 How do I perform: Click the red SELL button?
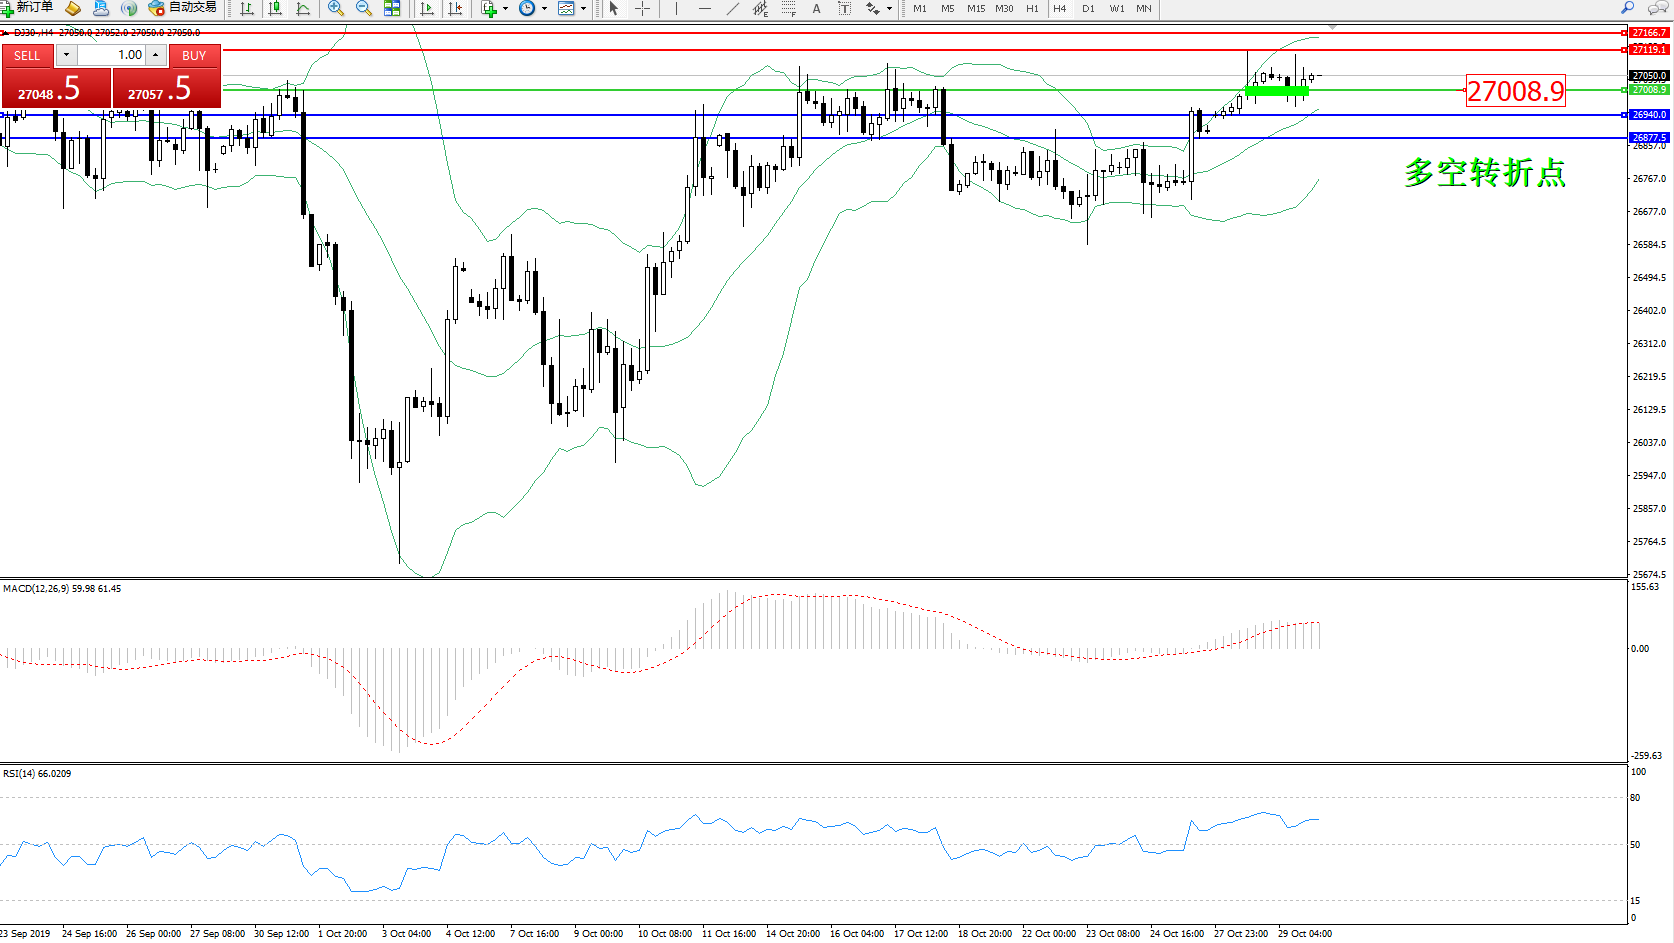point(27,56)
